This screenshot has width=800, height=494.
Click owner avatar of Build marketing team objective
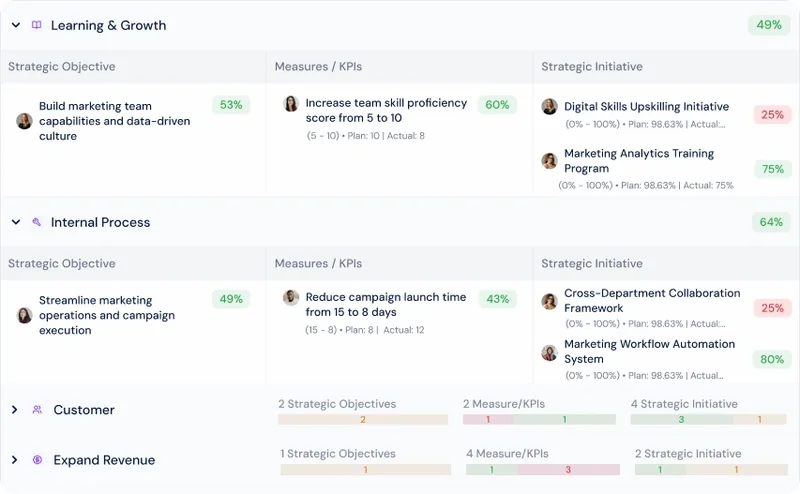(24, 121)
